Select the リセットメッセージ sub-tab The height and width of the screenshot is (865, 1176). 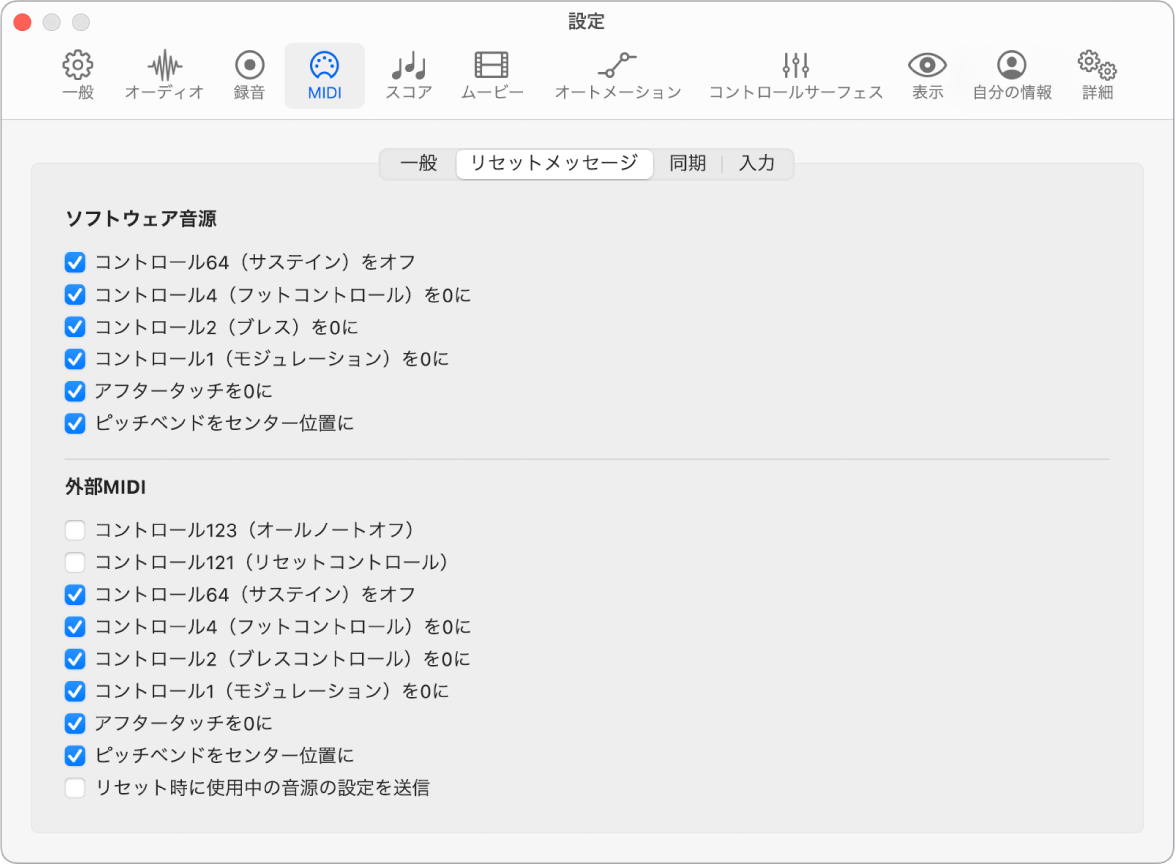554,164
